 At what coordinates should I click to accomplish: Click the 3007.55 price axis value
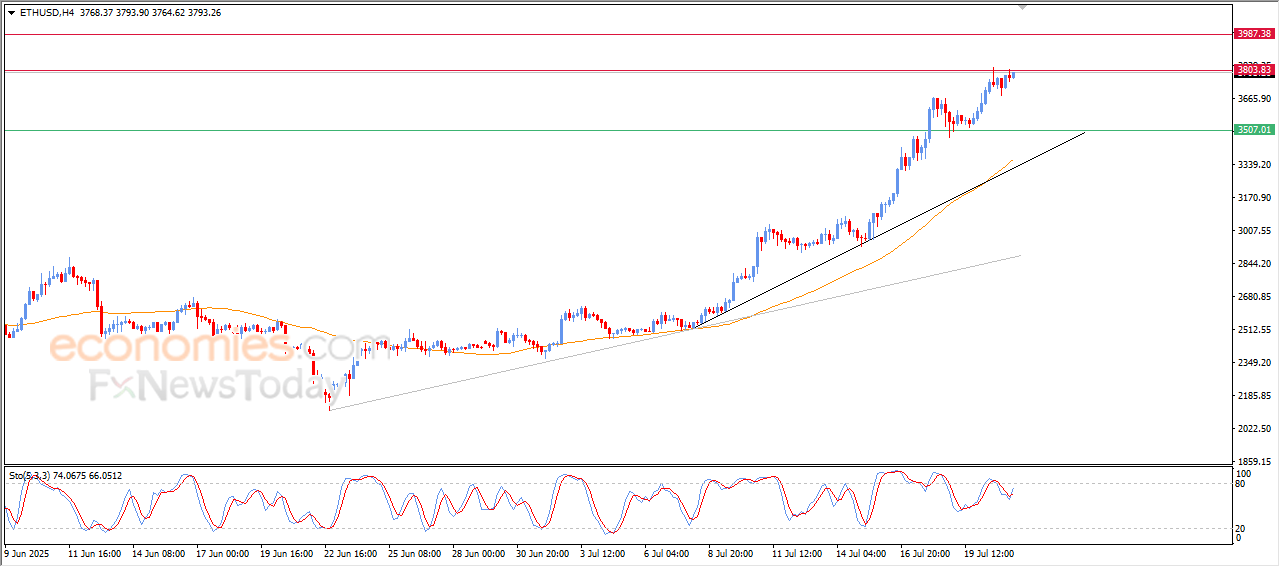[1254, 231]
